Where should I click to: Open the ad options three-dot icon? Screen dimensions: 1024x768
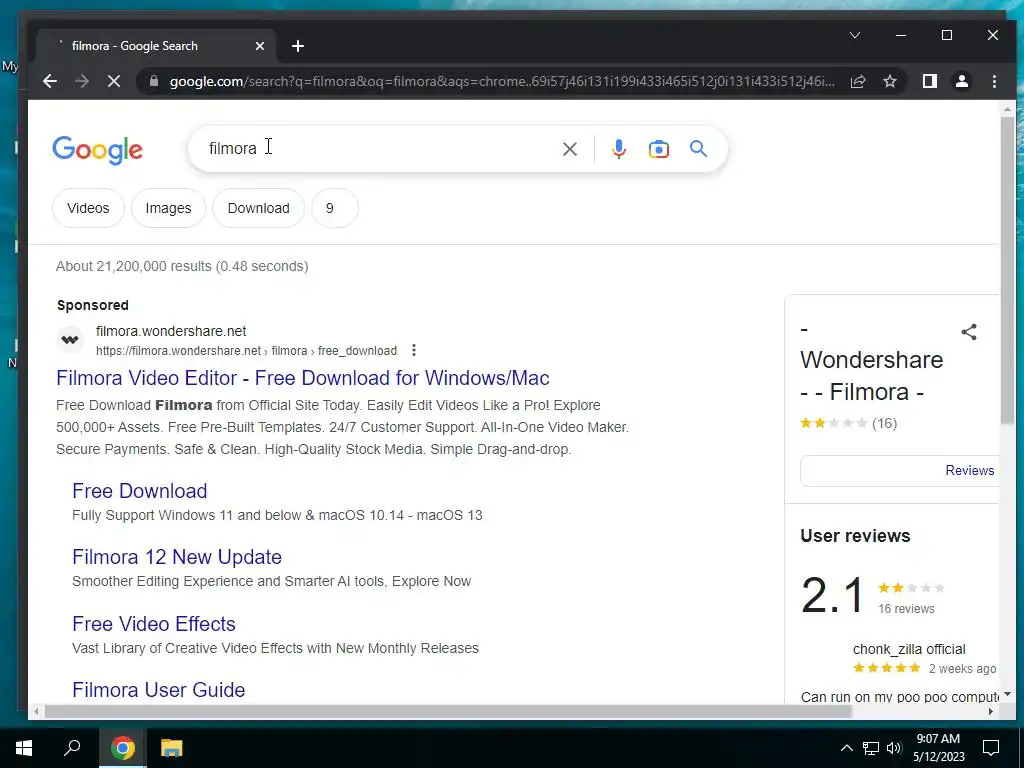(x=413, y=351)
